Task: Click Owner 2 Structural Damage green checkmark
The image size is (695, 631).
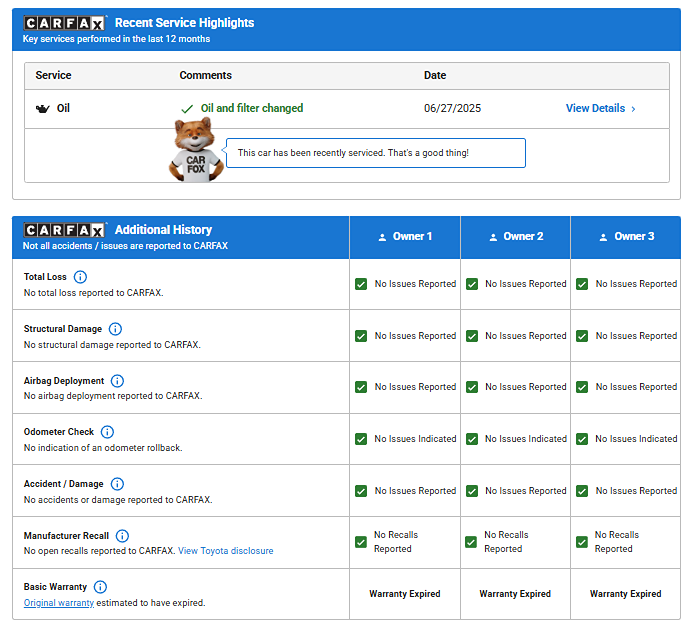Action: click(471, 336)
